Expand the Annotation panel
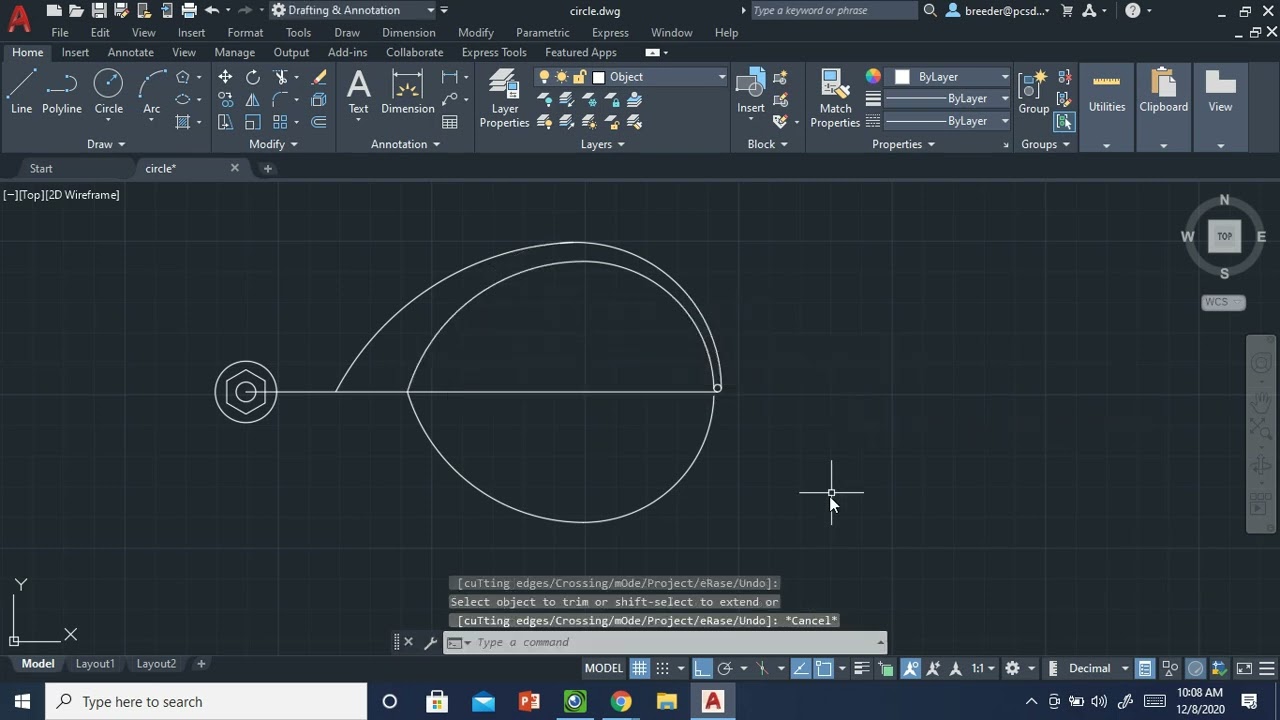The width and height of the screenshot is (1280, 720). coord(405,144)
